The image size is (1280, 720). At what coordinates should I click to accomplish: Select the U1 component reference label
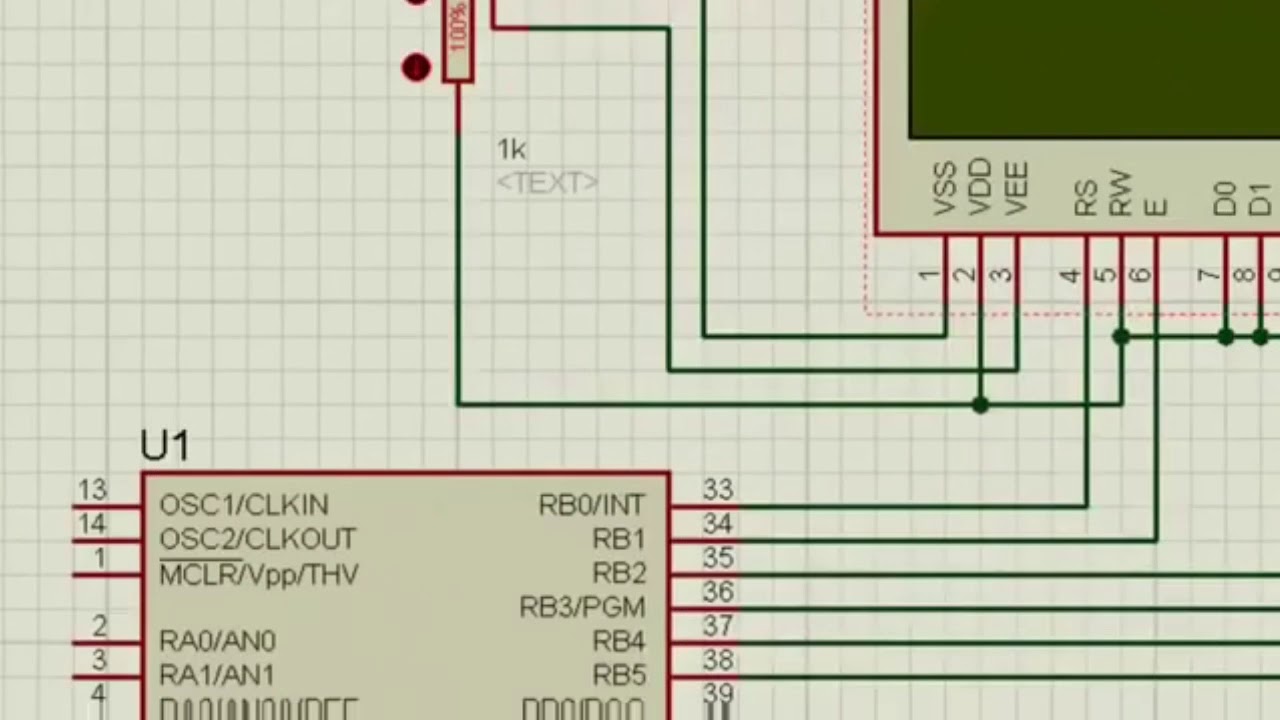pos(165,445)
